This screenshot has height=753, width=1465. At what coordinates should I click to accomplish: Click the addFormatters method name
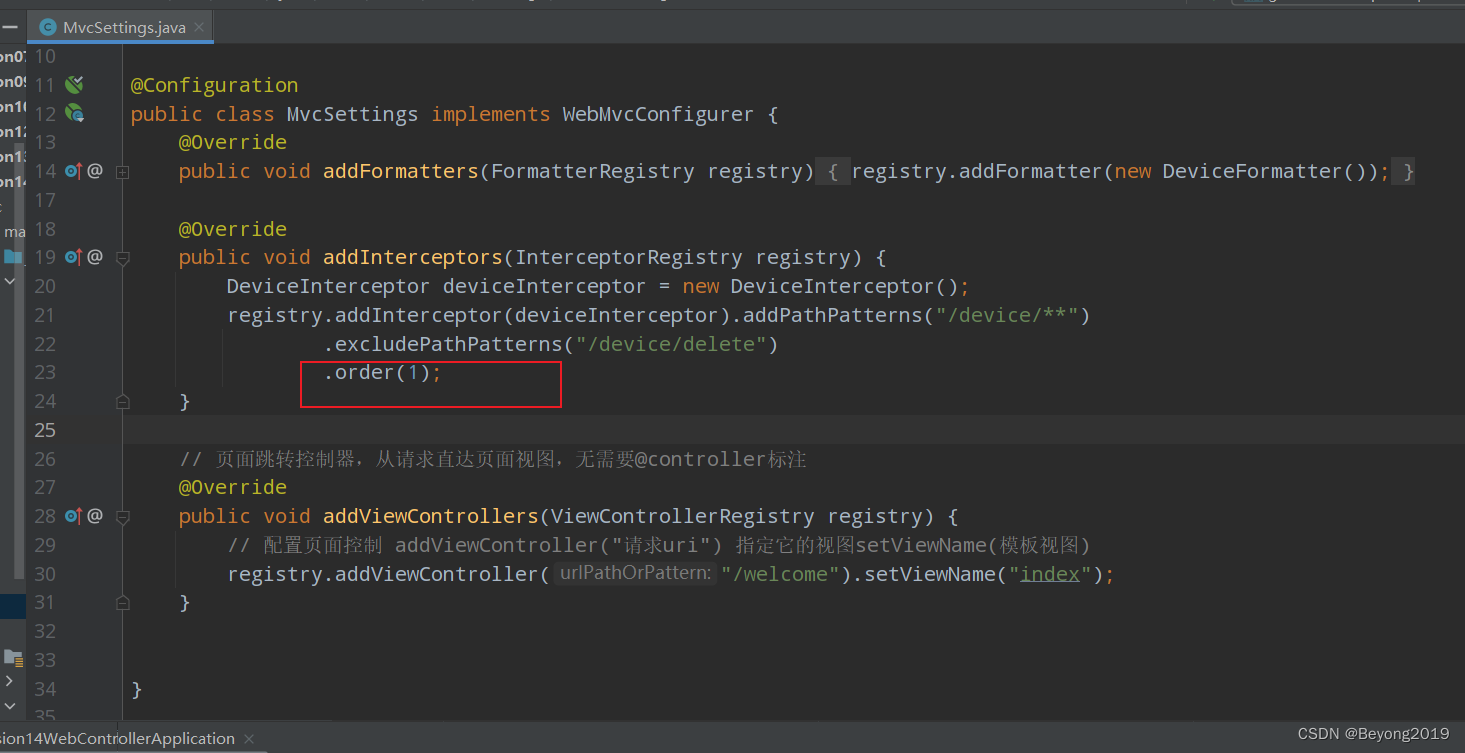[401, 171]
